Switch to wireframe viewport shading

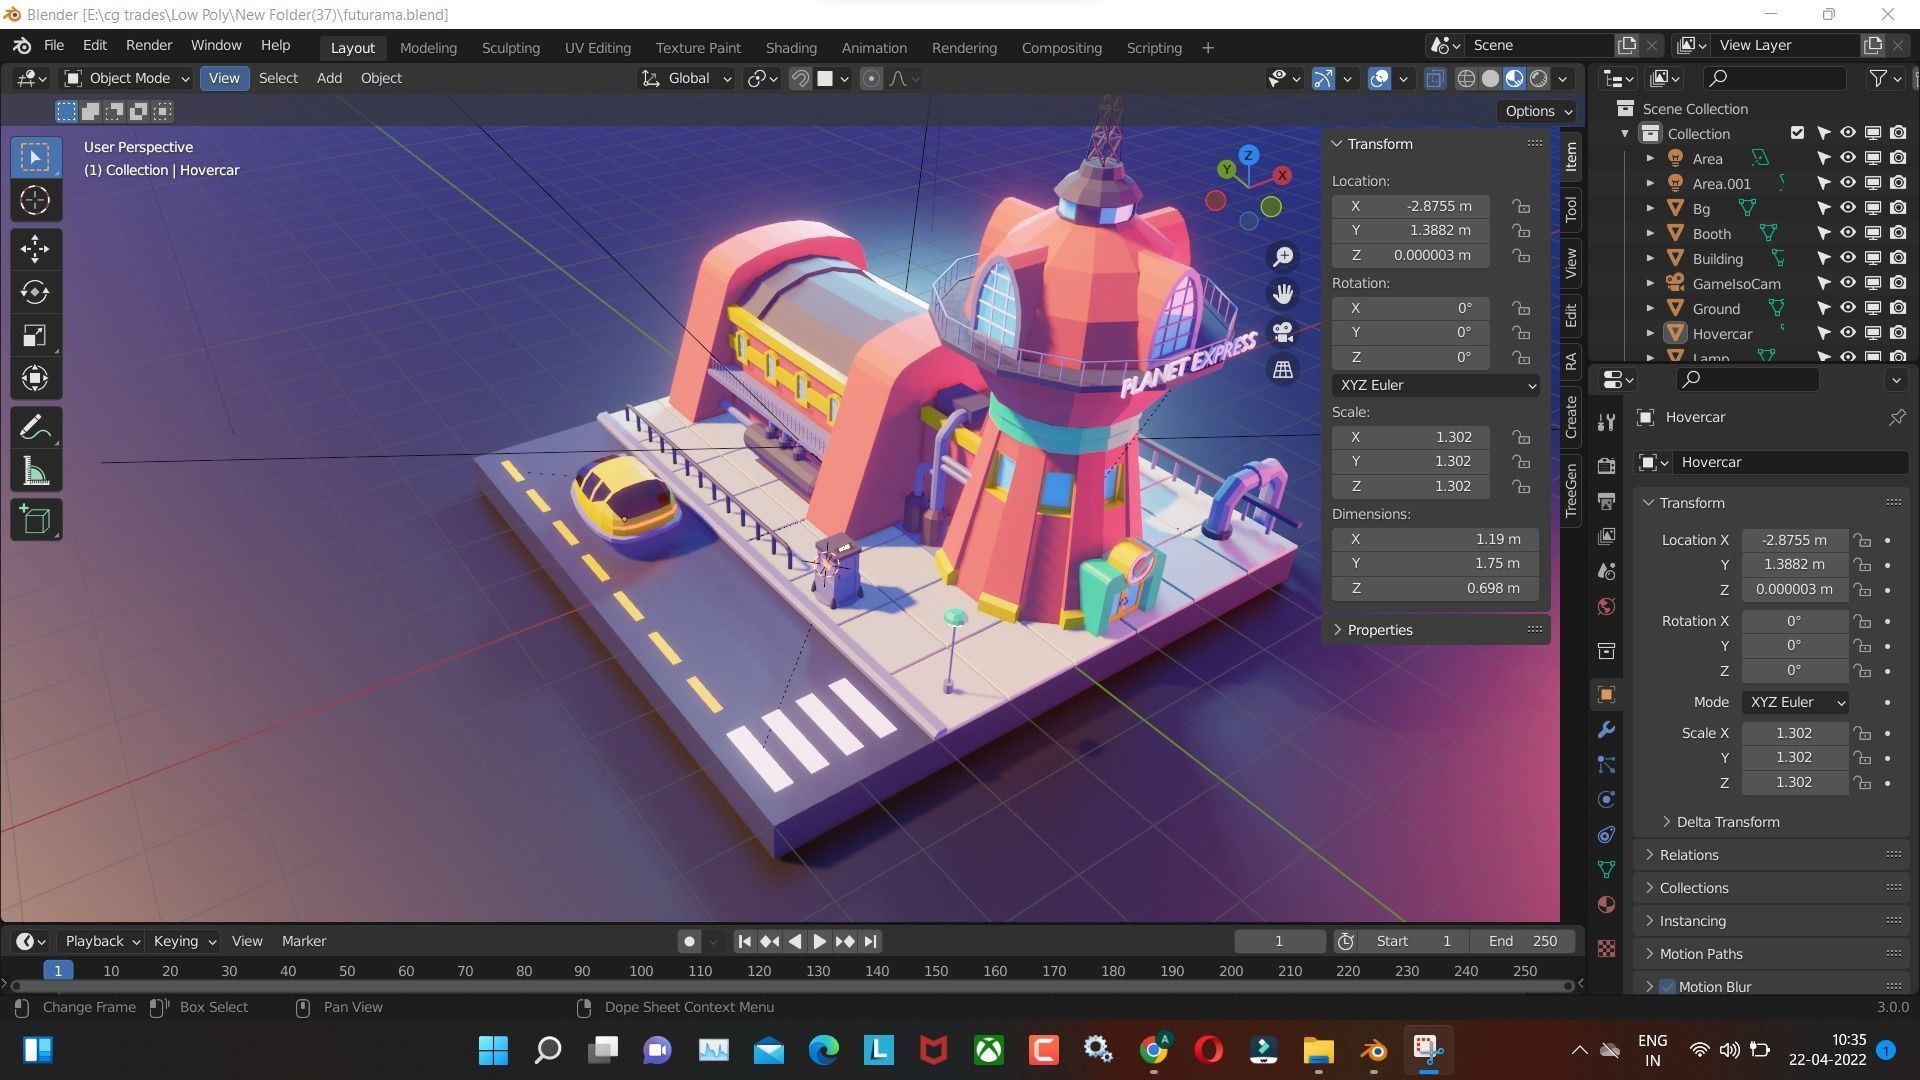pos(1466,78)
